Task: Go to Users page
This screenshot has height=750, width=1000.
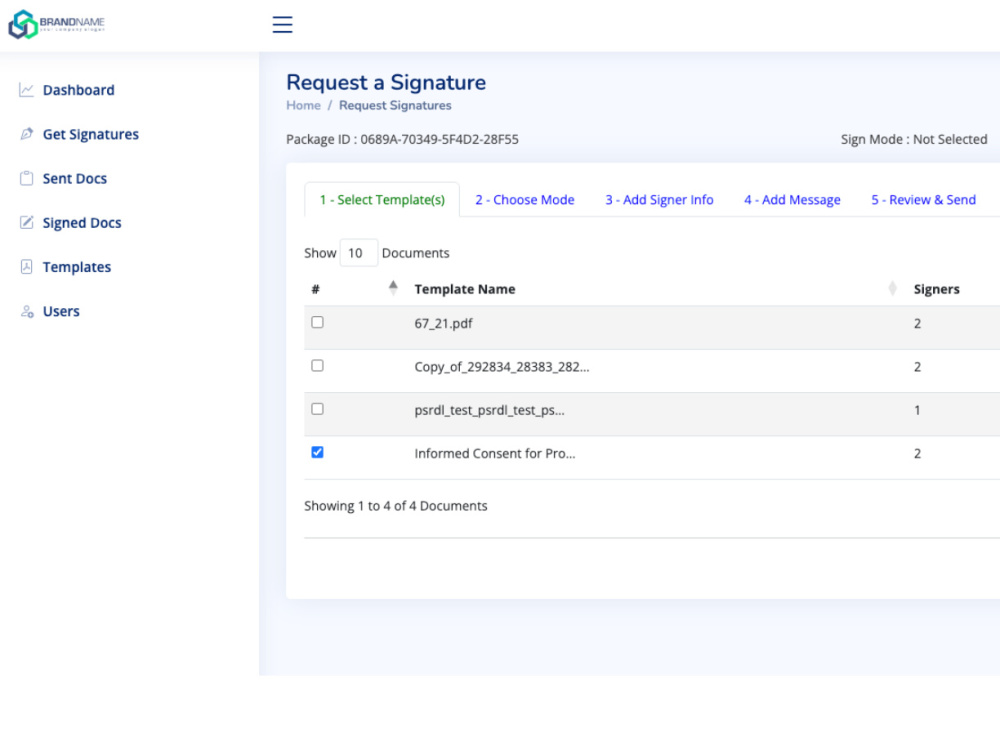Action: [x=61, y=311]
